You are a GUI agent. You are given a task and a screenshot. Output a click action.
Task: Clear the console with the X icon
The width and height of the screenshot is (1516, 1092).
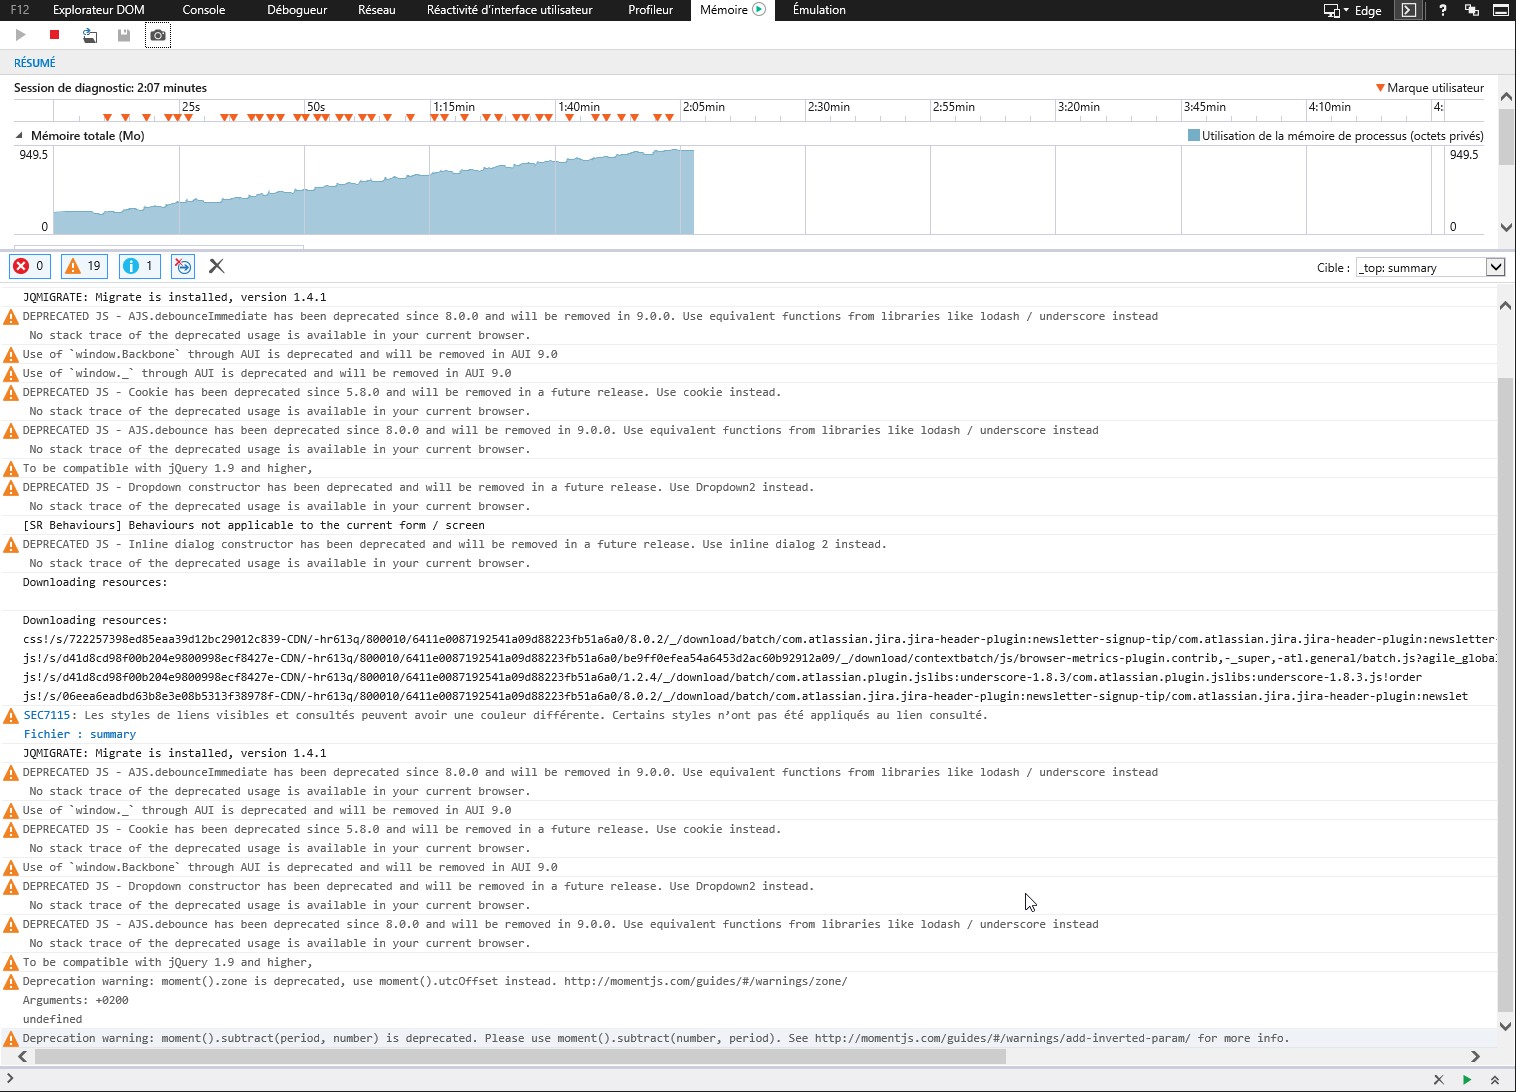pos(216,266)
